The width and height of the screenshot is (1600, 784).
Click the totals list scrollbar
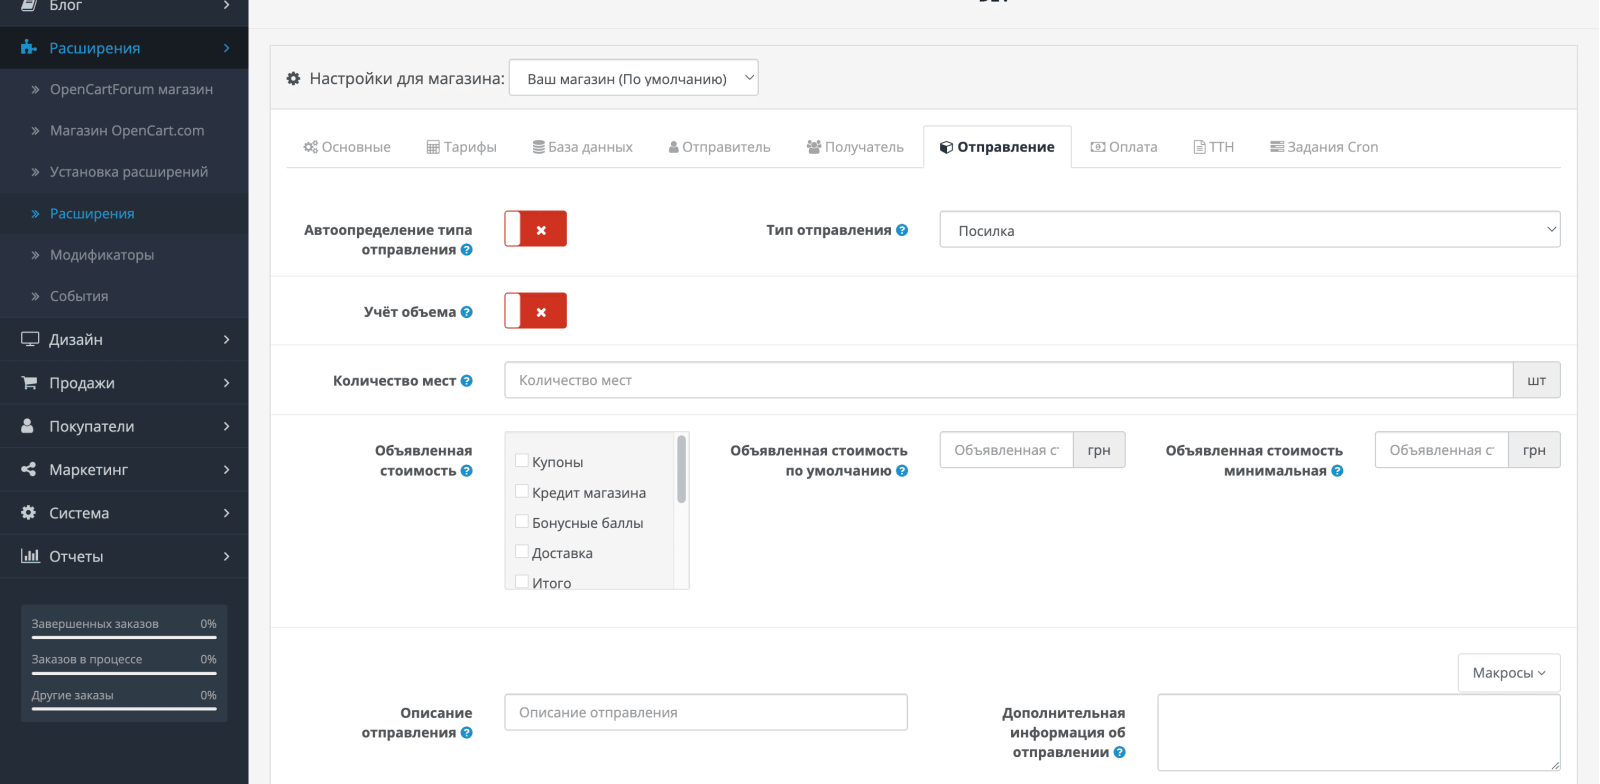click(x=682, y=469)
